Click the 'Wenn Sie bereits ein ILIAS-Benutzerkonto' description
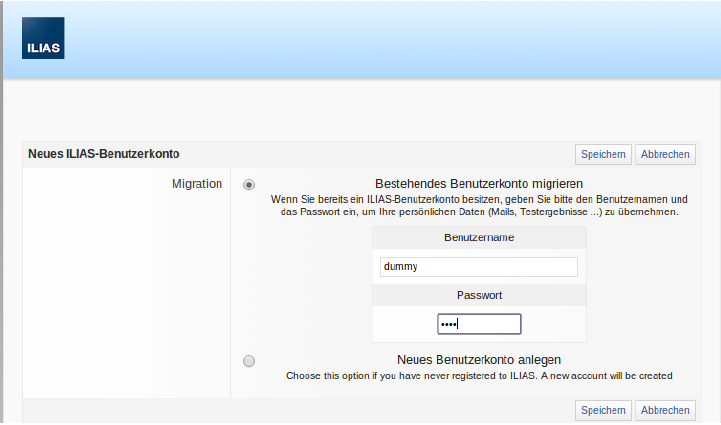This screenshot has height=425, width=721. coord(479,206)
